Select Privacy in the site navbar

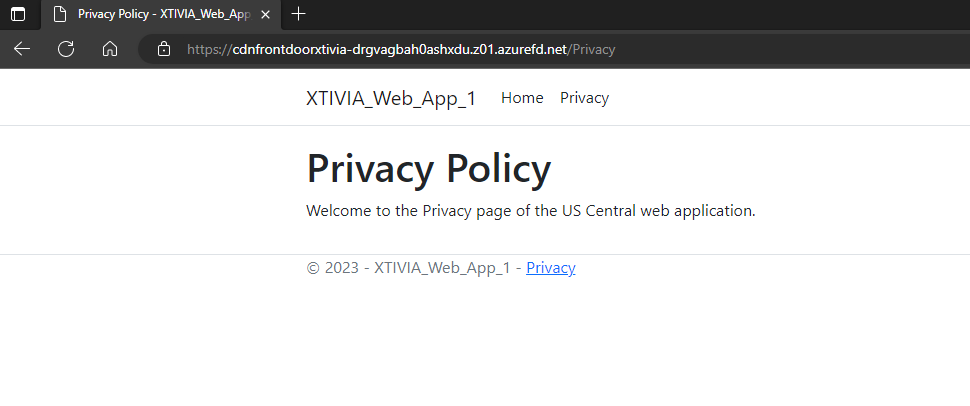(x=584, y=98)
